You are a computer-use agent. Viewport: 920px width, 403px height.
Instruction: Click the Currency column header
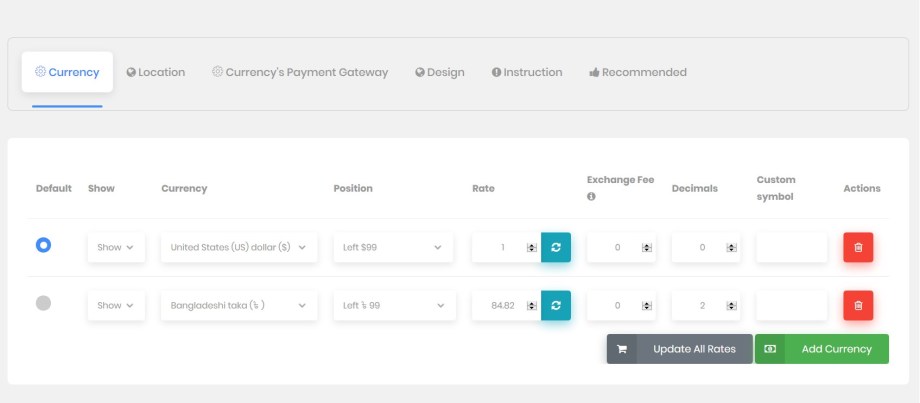184,188
